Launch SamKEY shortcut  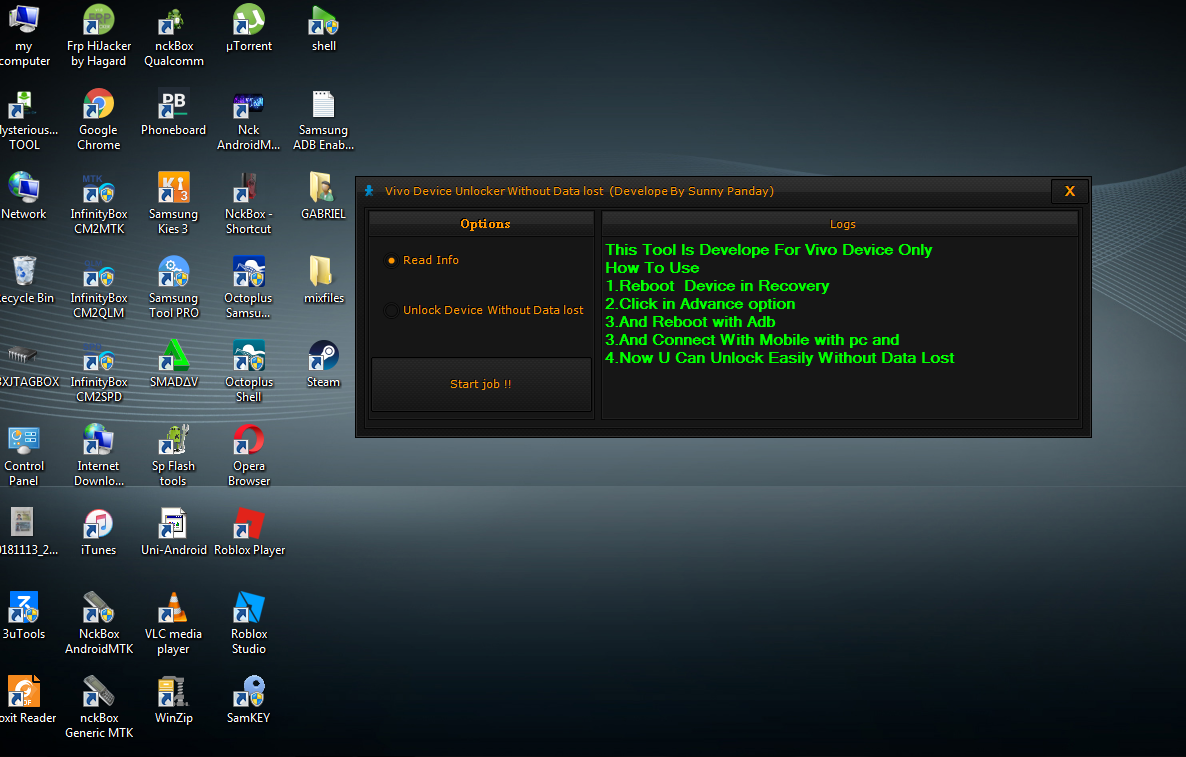249,700
